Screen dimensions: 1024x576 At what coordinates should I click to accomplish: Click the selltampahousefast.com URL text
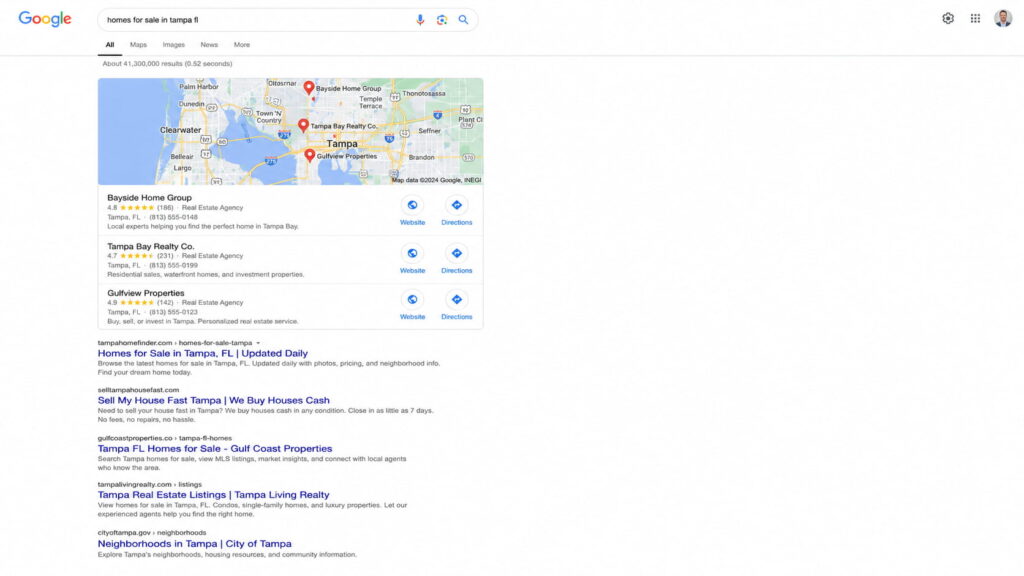(138, 390)
